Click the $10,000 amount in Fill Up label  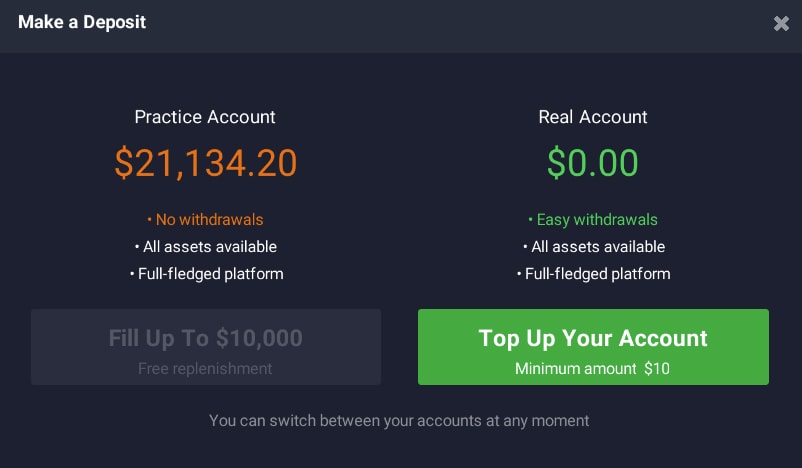(x=260, y=338)
